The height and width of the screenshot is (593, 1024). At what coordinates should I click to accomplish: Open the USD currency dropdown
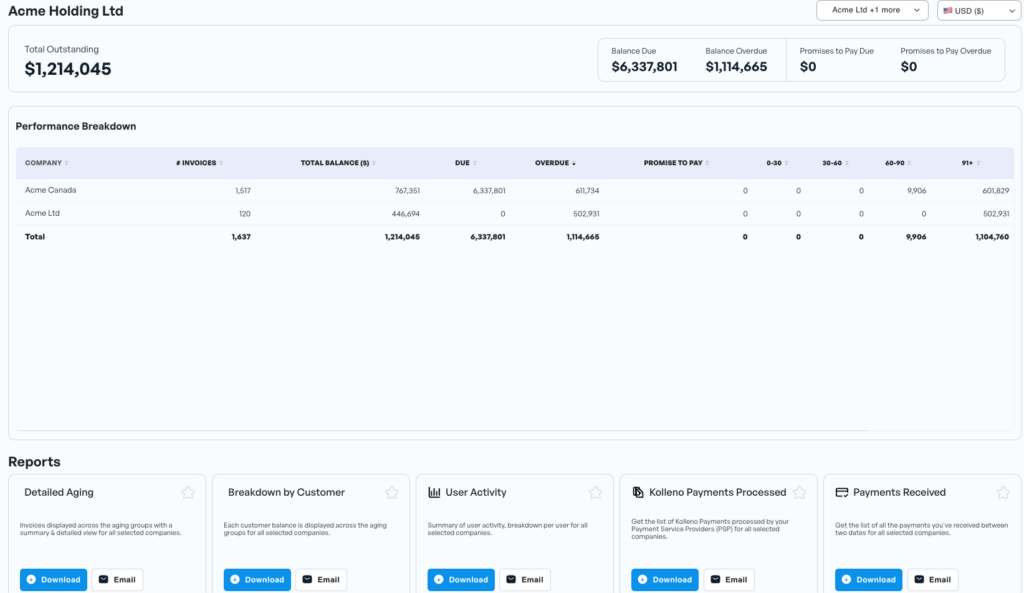coord(978,10)
